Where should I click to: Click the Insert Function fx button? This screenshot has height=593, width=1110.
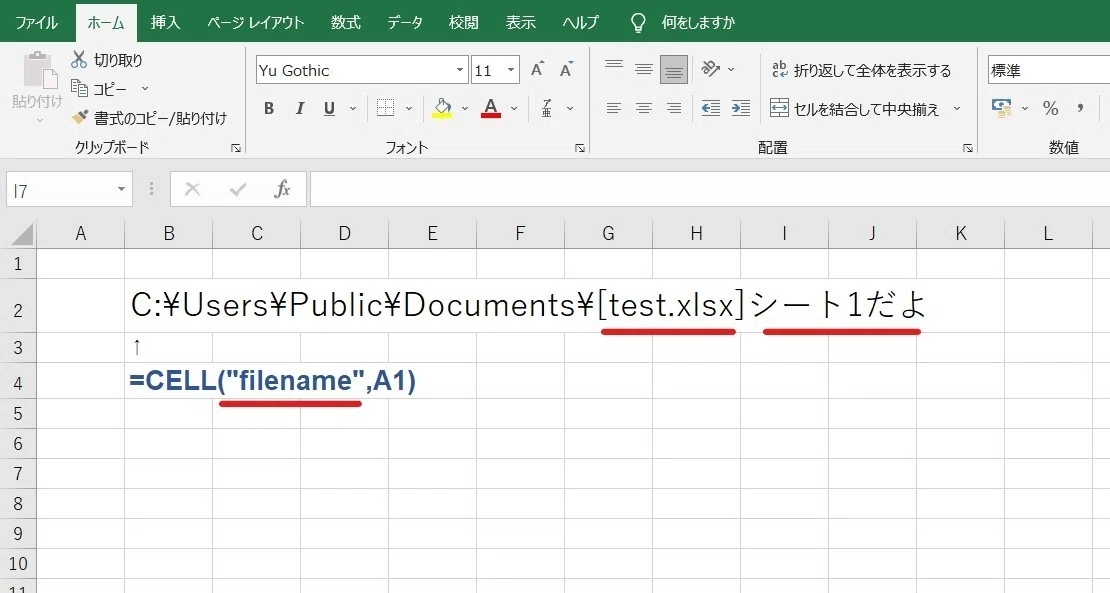[282, 190]
